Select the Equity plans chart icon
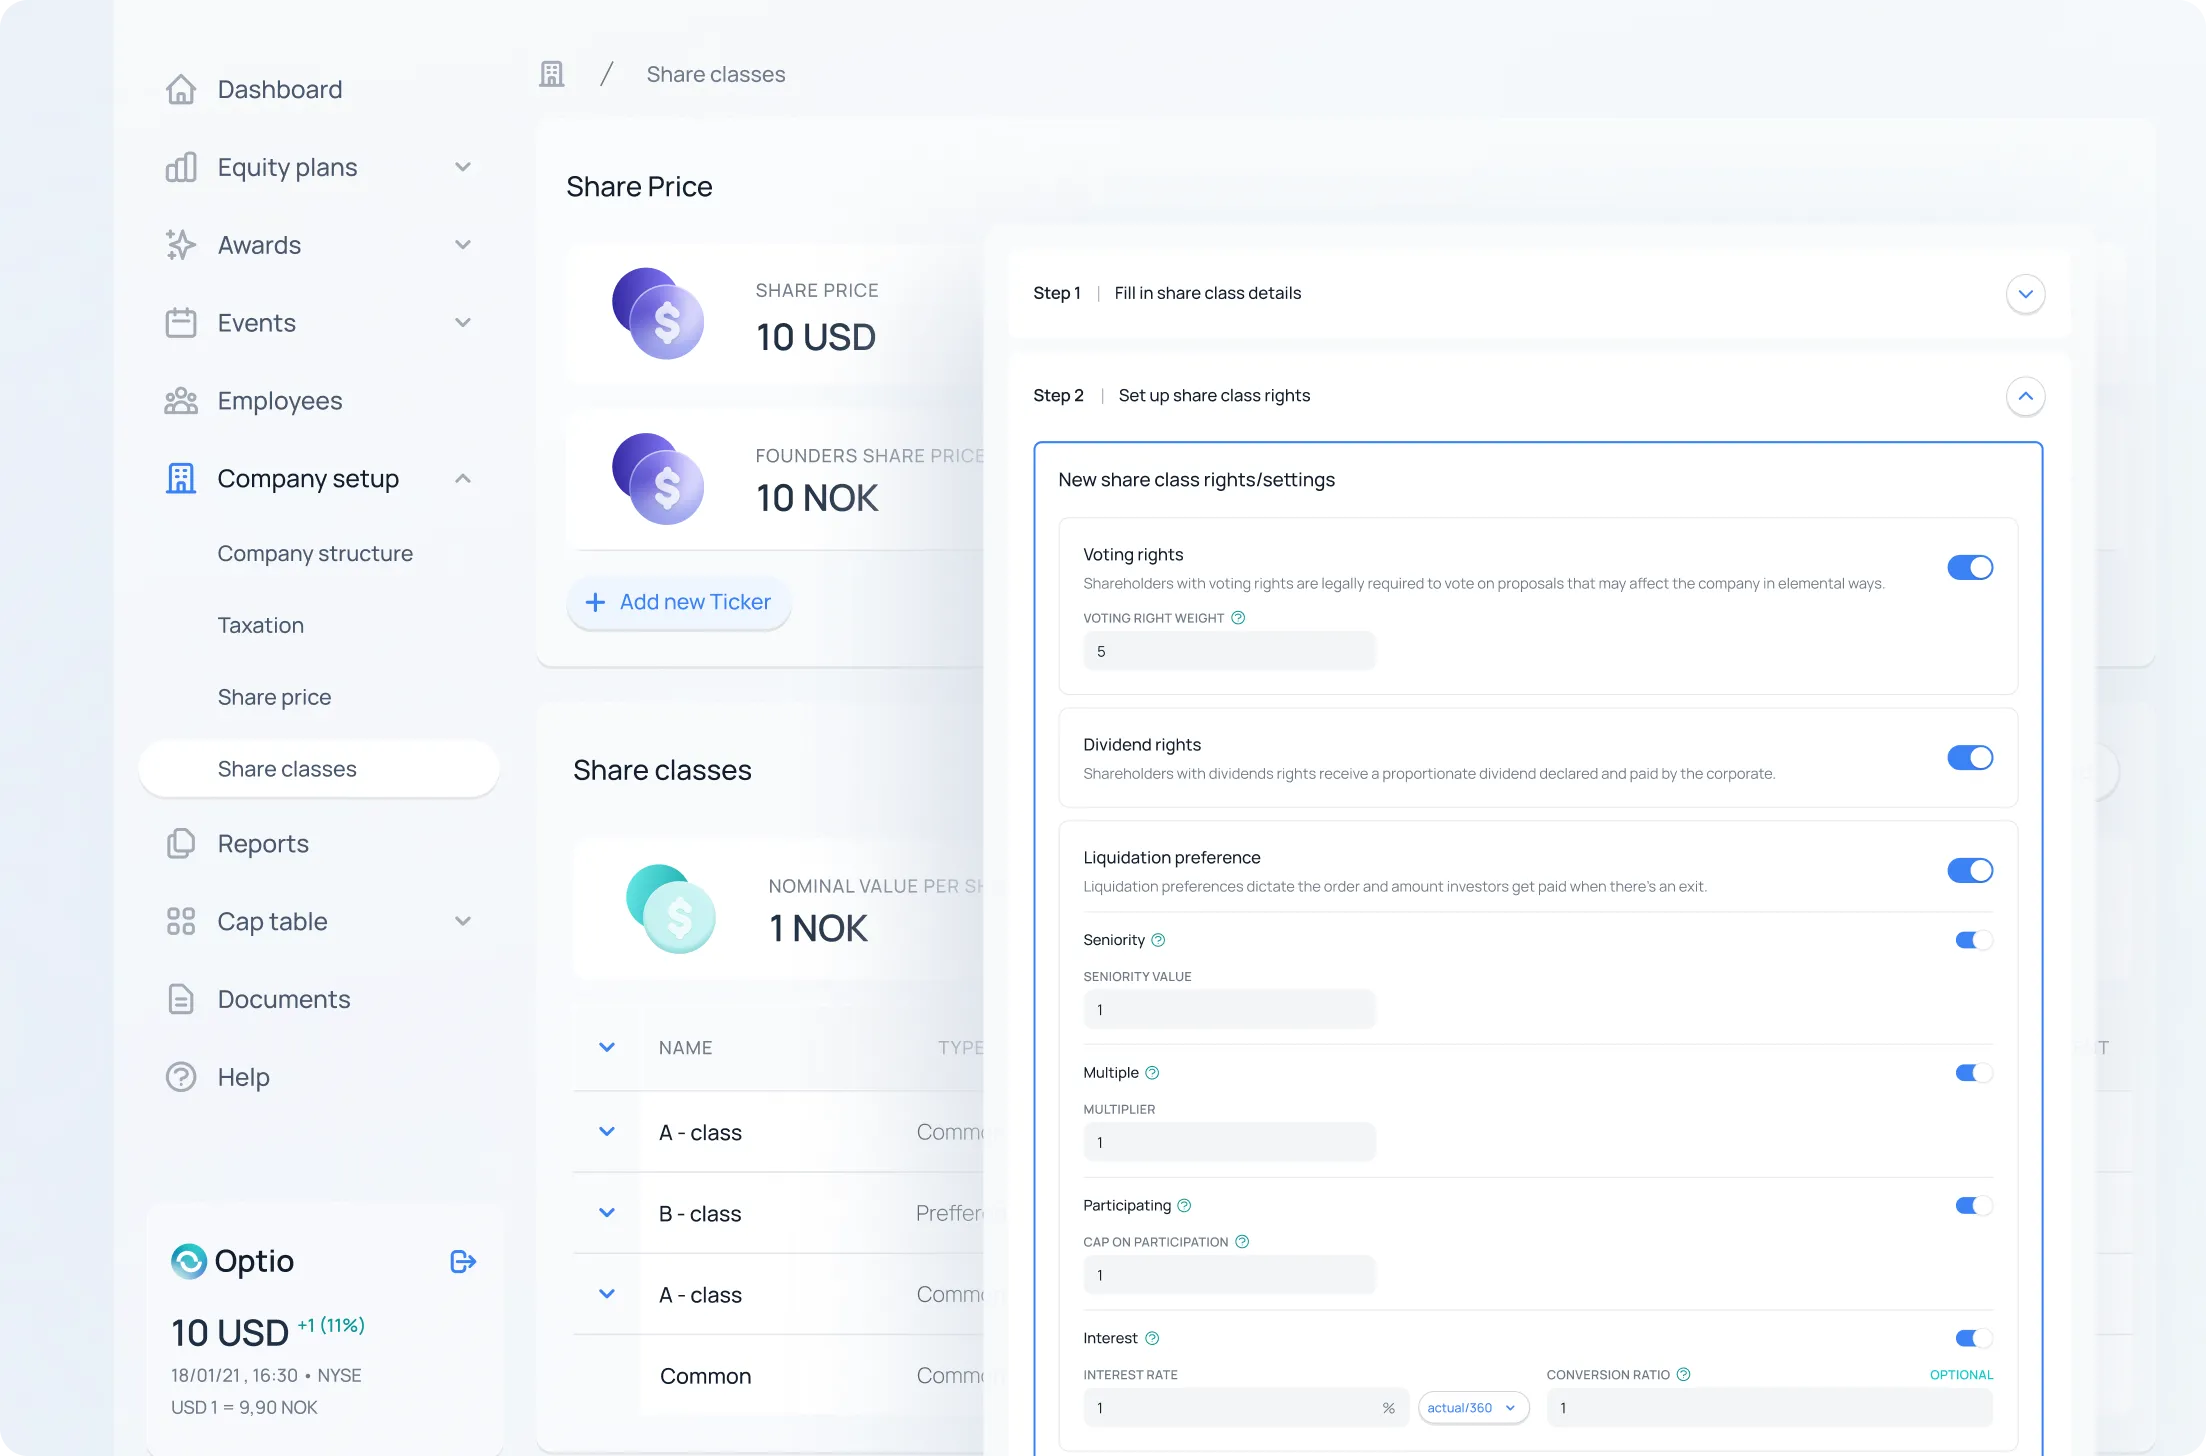Viewport: 2206px width, 1456px height. [x=181, y=167]
